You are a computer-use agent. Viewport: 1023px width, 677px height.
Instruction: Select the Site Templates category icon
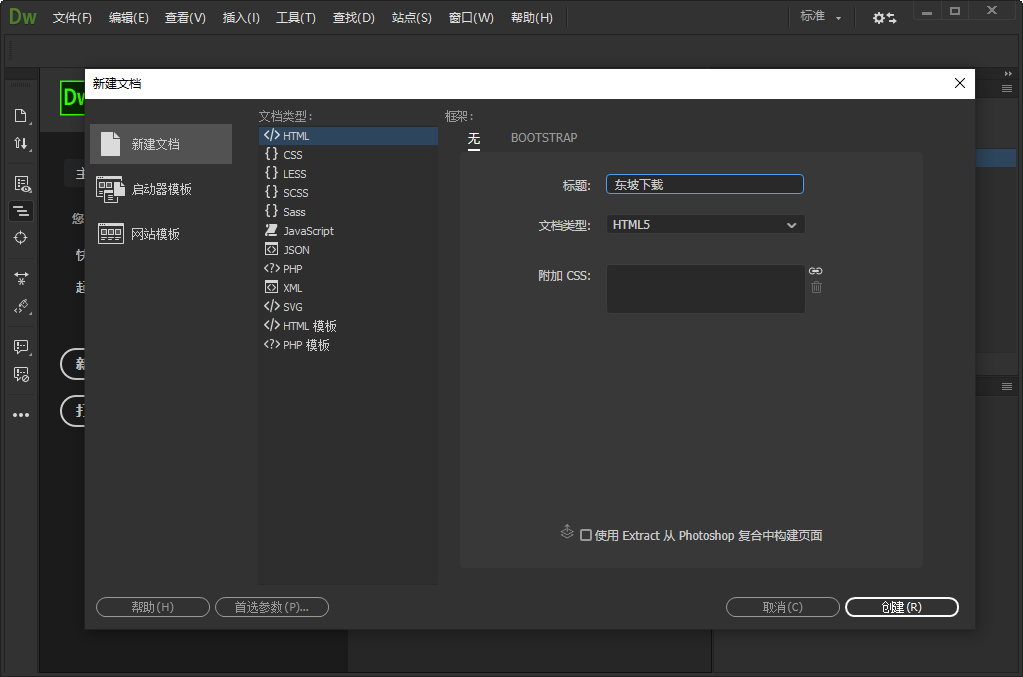(x=110, y=234)
